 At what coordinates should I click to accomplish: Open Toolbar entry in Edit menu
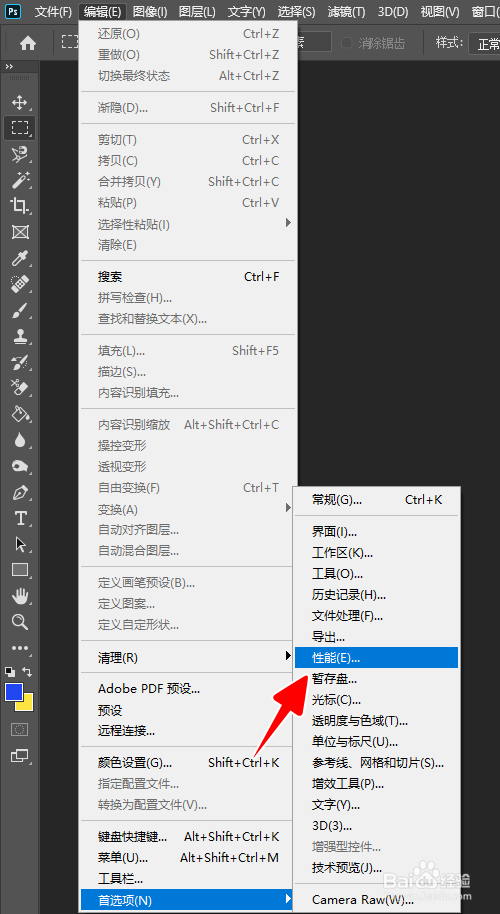188,878
